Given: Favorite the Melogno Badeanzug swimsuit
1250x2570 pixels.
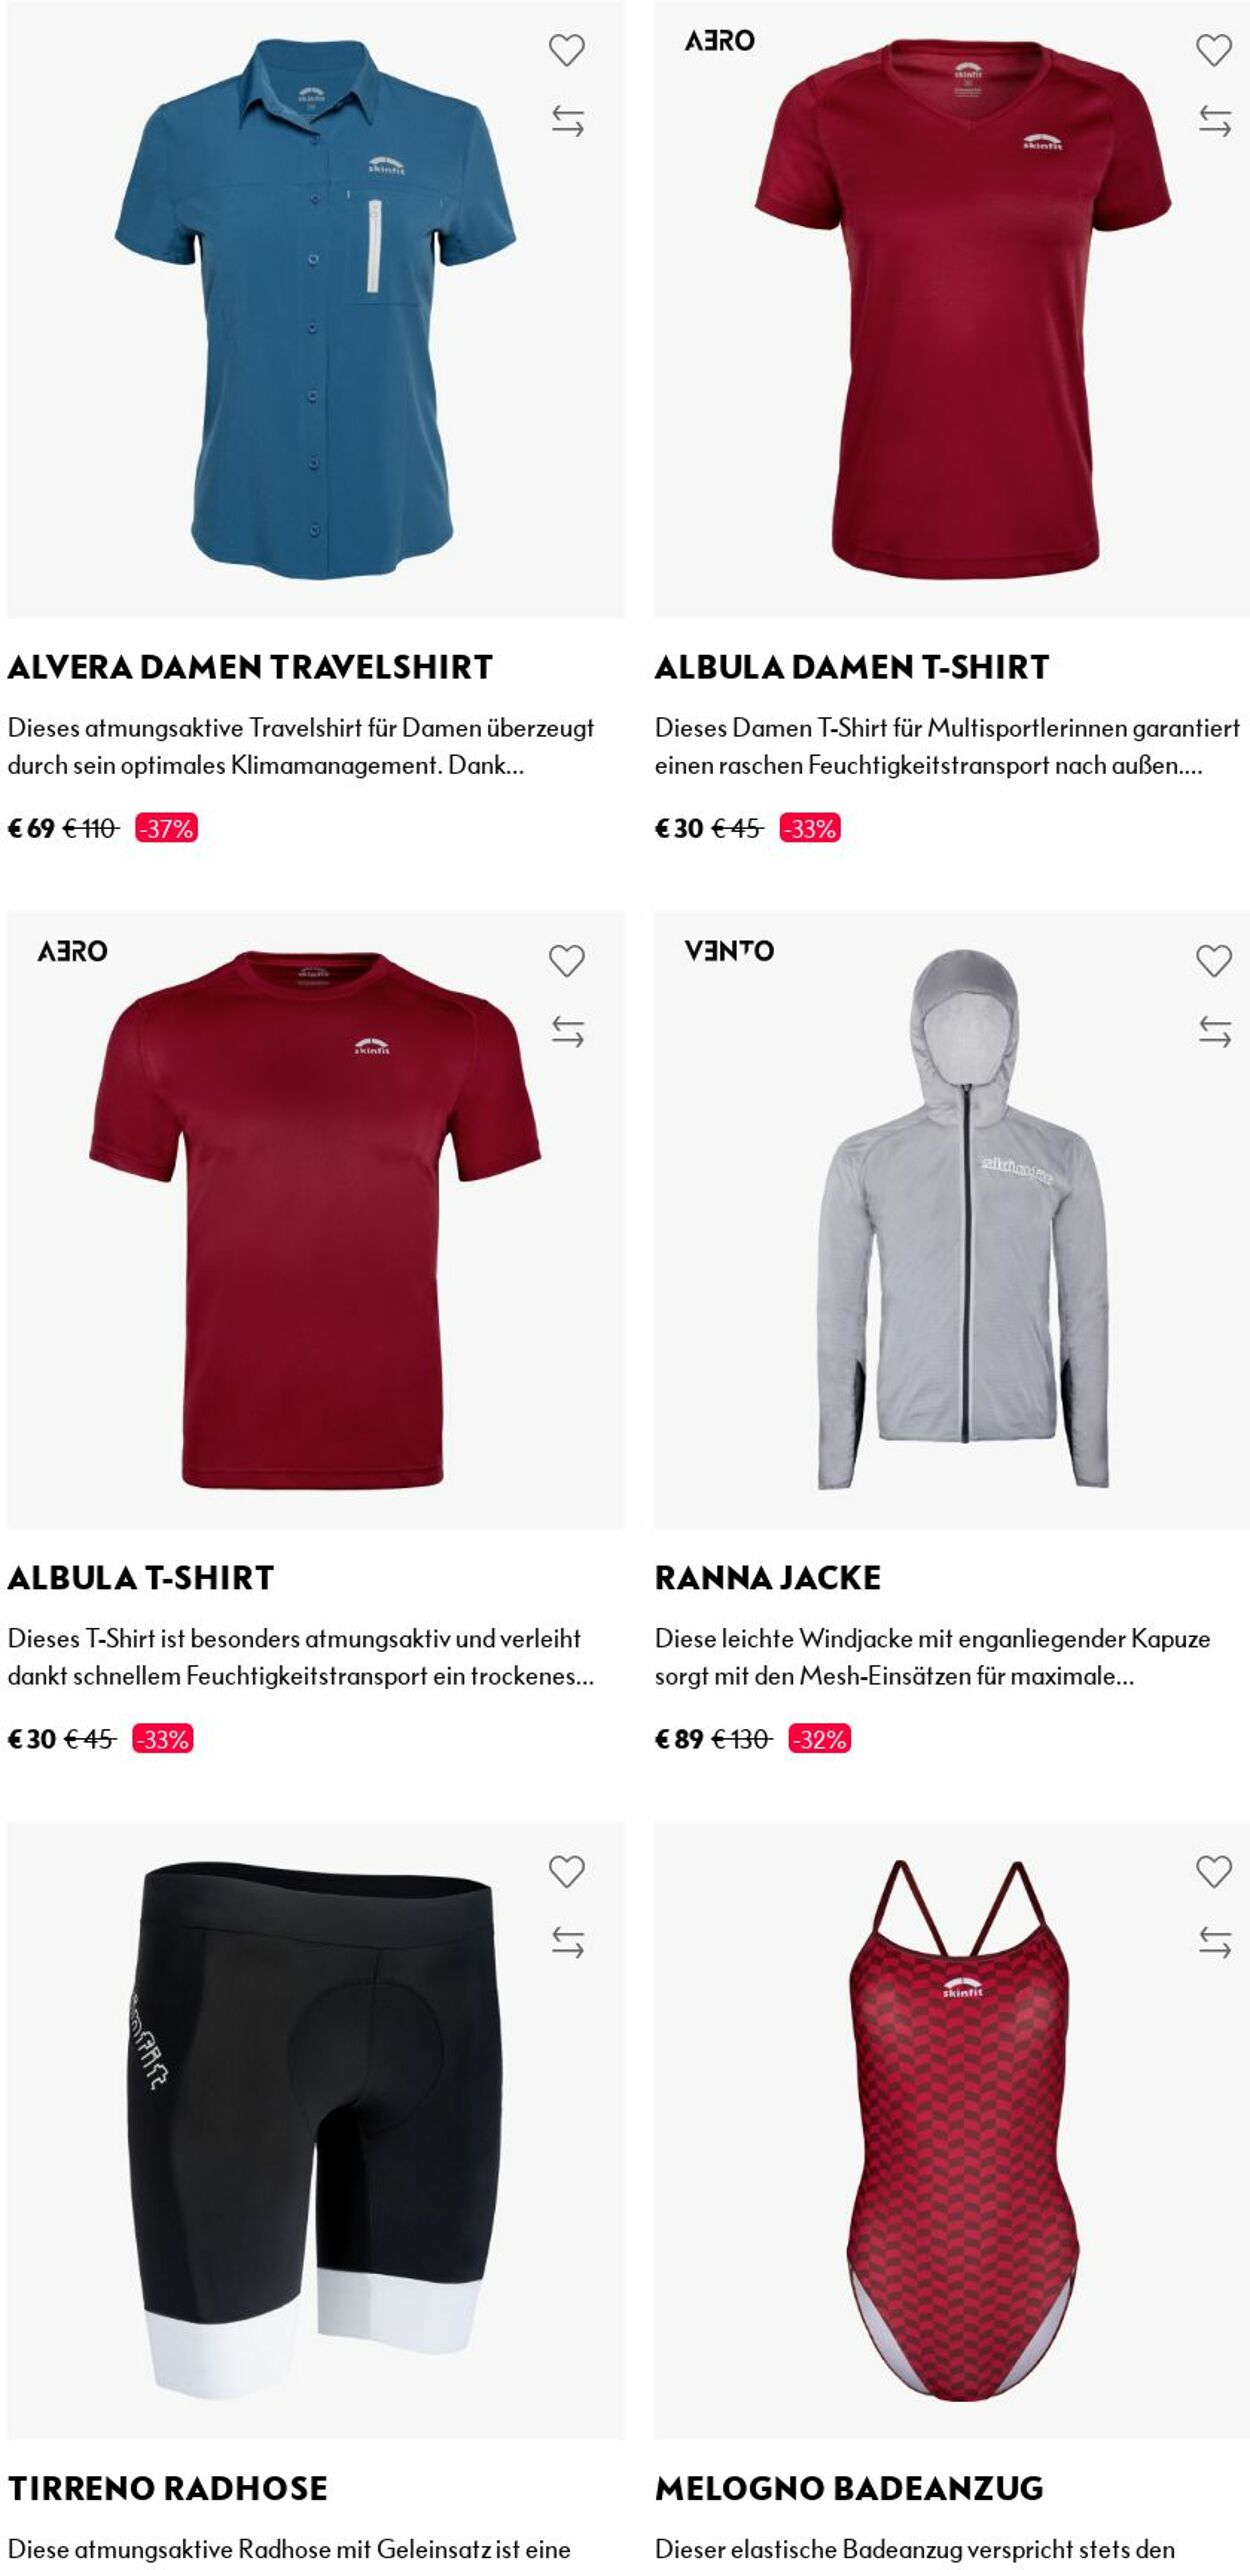Looking at the screenshot, I should click(1213, 1872).
